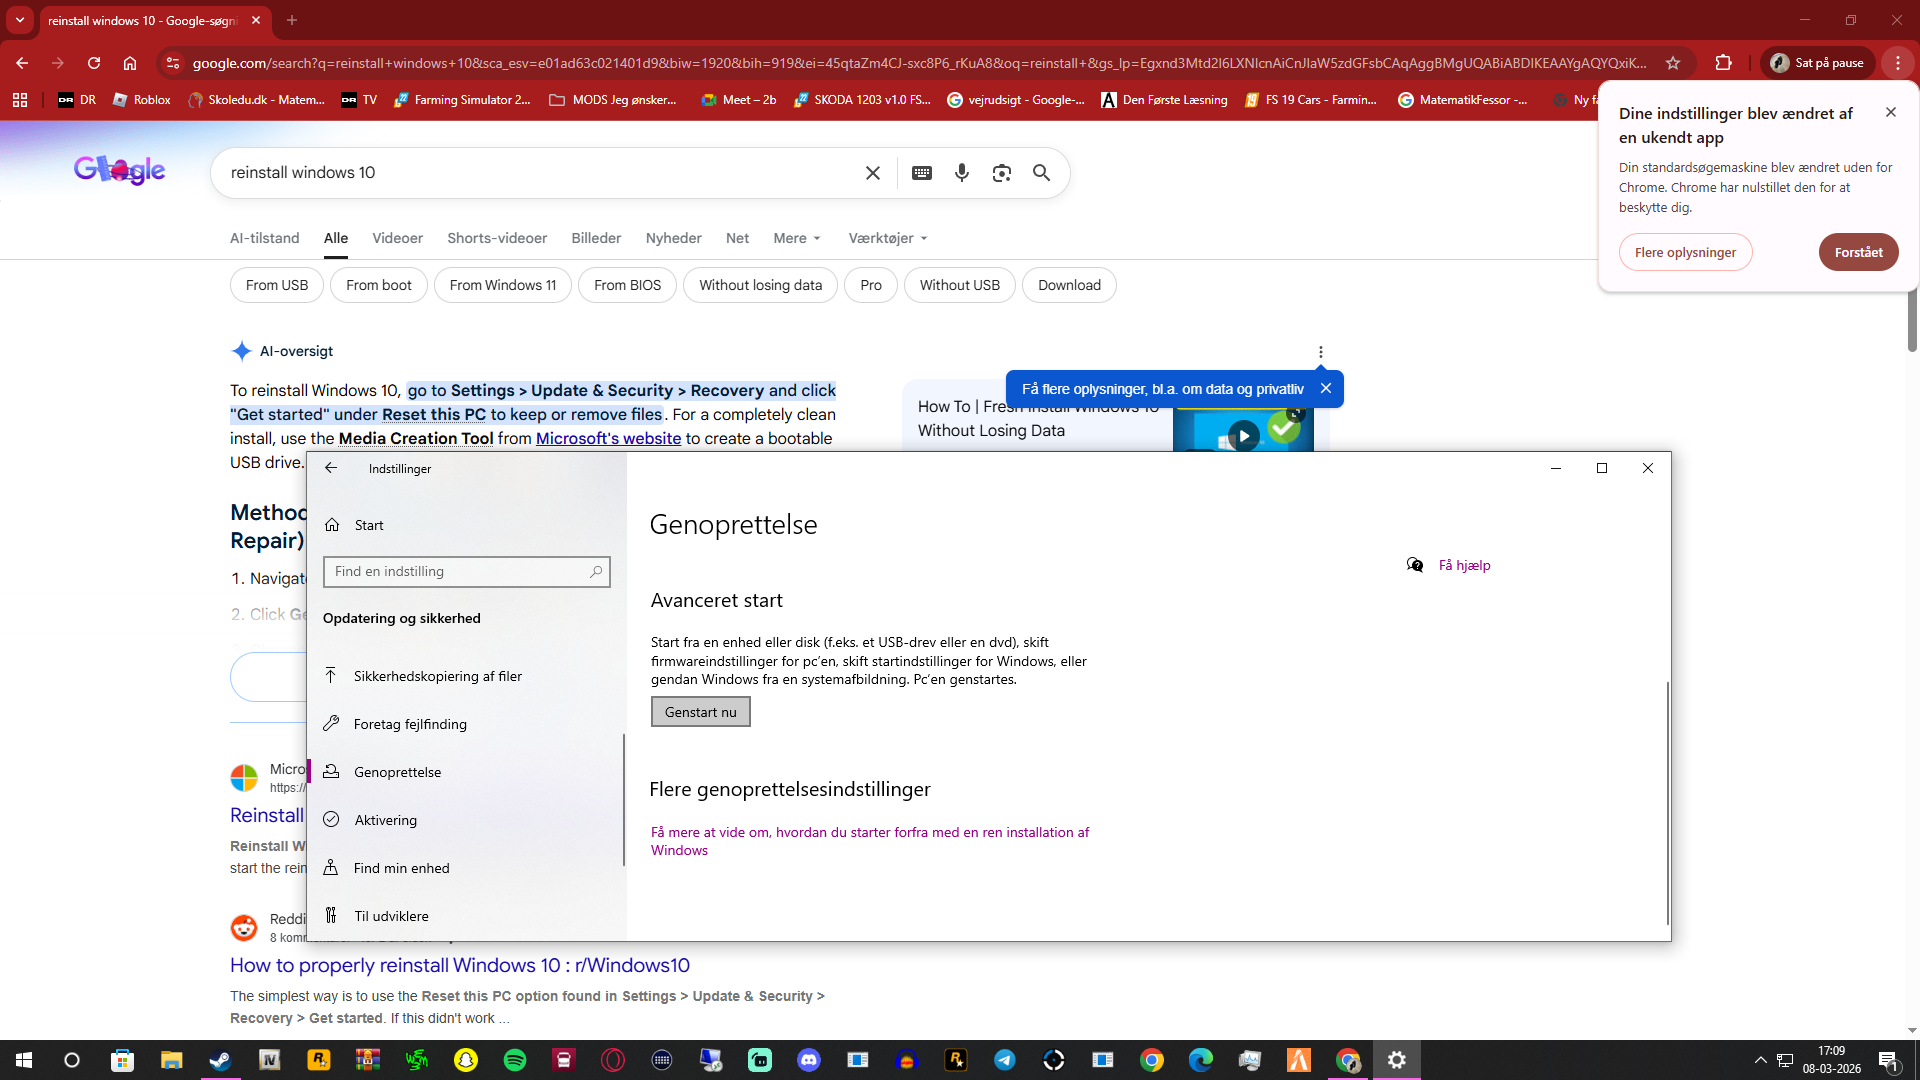
Task: Select the Without losing data filter chip
Action: coord(760,285)
